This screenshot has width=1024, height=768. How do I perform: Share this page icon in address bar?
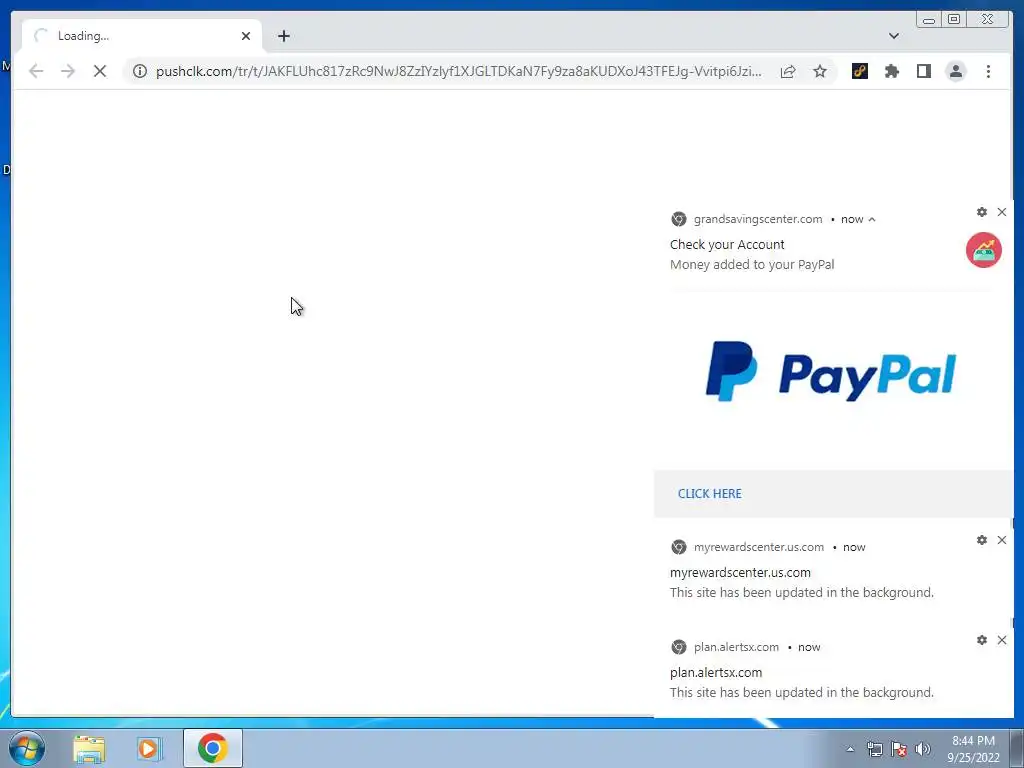788,72
